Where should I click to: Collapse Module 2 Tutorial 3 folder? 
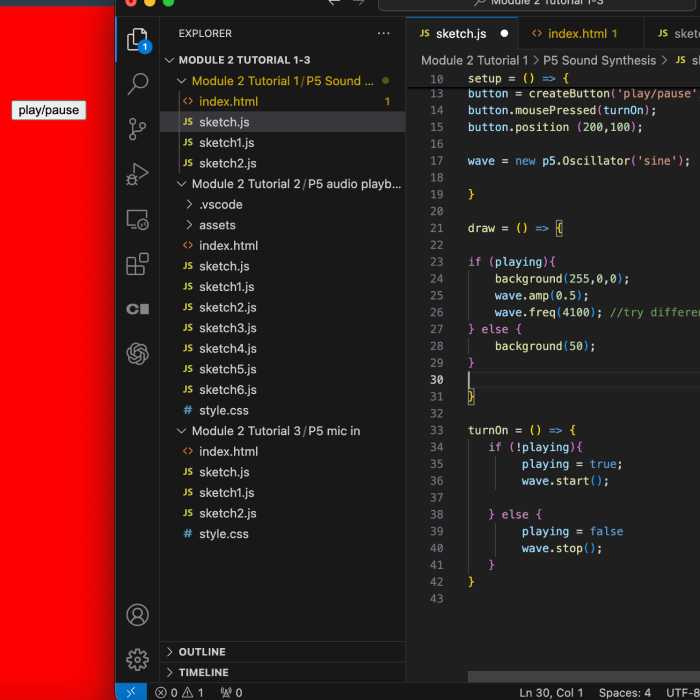[x=282, y=431]
